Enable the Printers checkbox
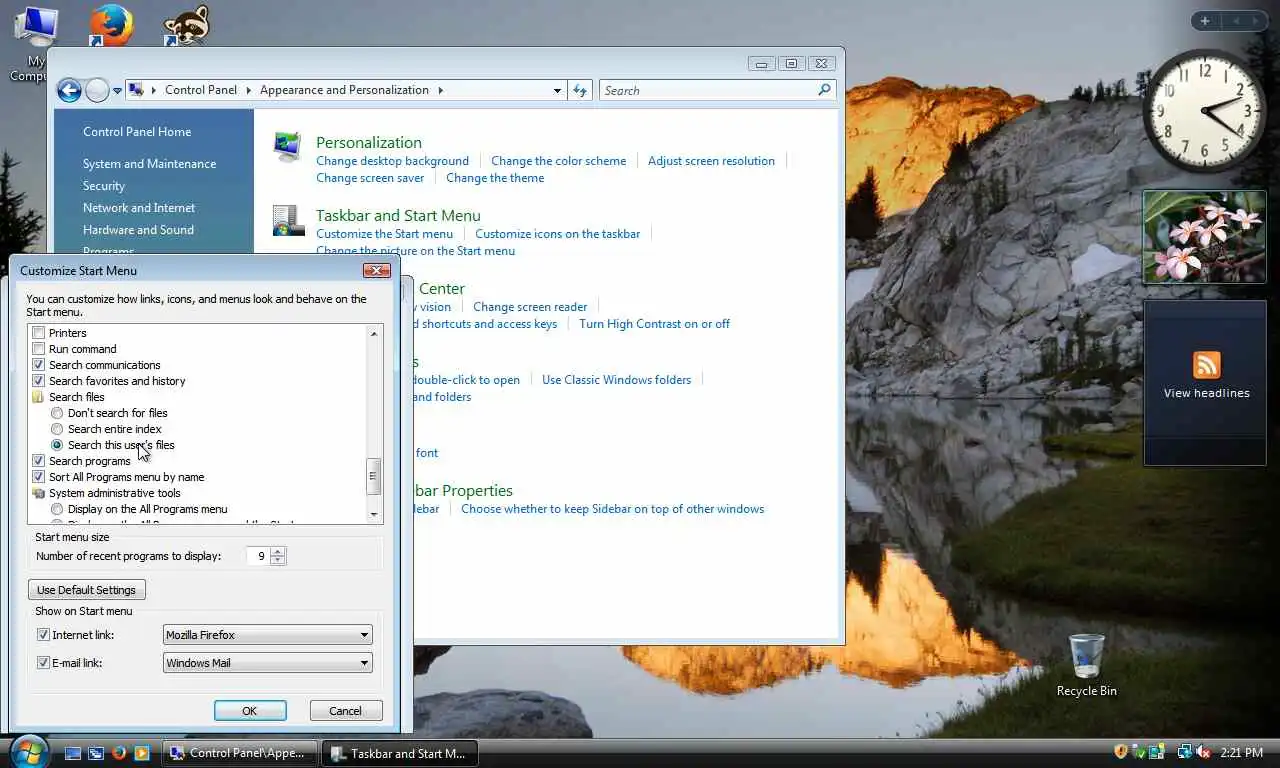This screenshot has width=1280, height=768. 39,333
